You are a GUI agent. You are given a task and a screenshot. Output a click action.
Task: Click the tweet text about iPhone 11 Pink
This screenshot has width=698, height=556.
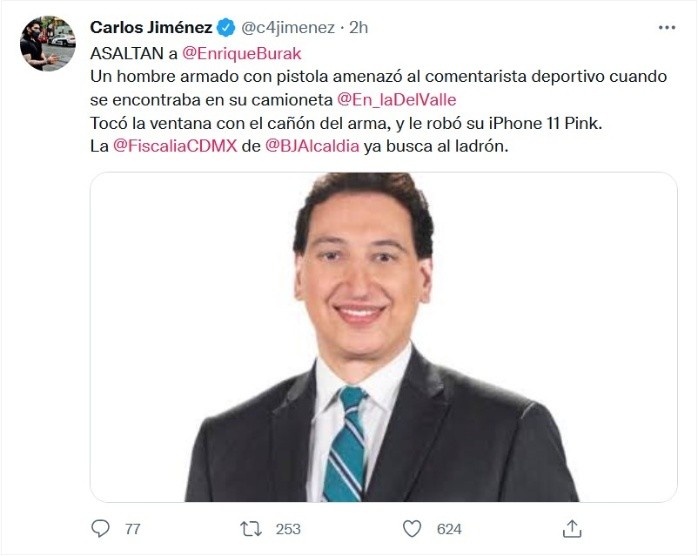coord(346,123)
